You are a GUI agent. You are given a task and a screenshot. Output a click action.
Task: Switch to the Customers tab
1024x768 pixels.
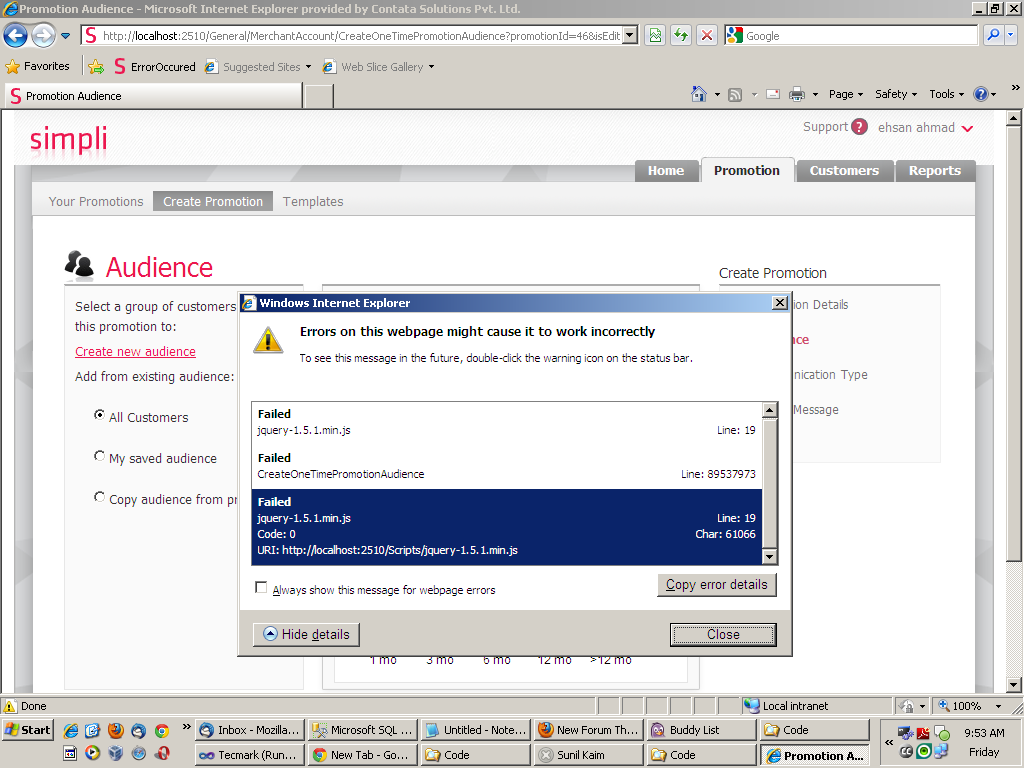point(844,170)
